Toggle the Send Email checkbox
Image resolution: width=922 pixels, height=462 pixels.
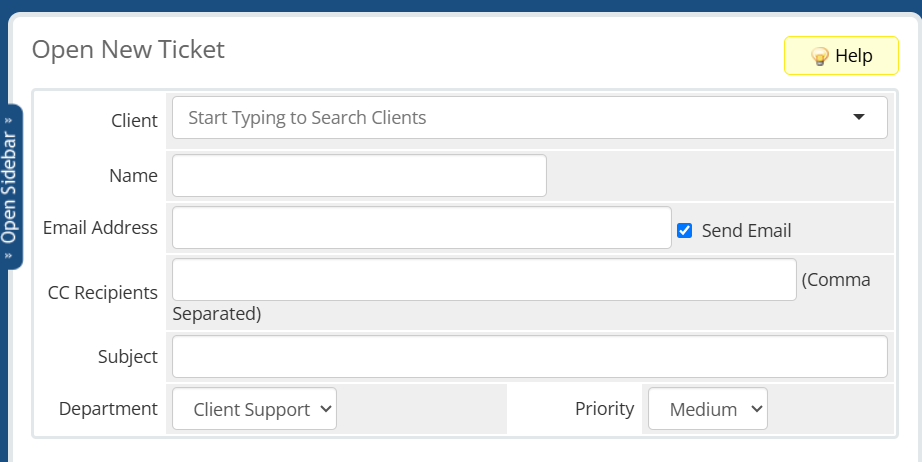coord(684,230)
